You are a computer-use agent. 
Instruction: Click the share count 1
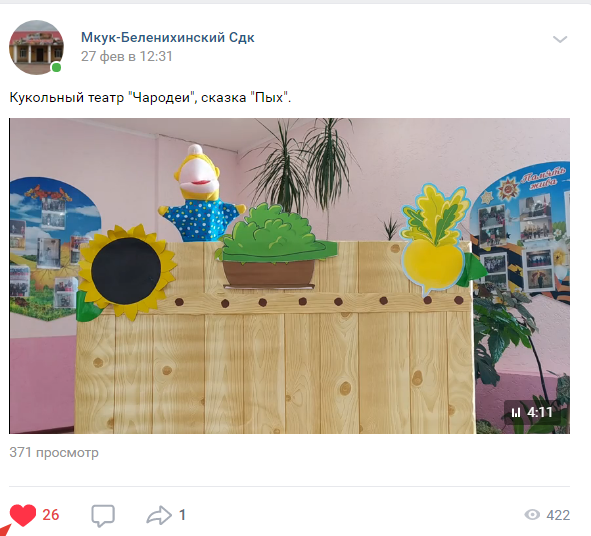pyautogui.click(x=182, y=515)
